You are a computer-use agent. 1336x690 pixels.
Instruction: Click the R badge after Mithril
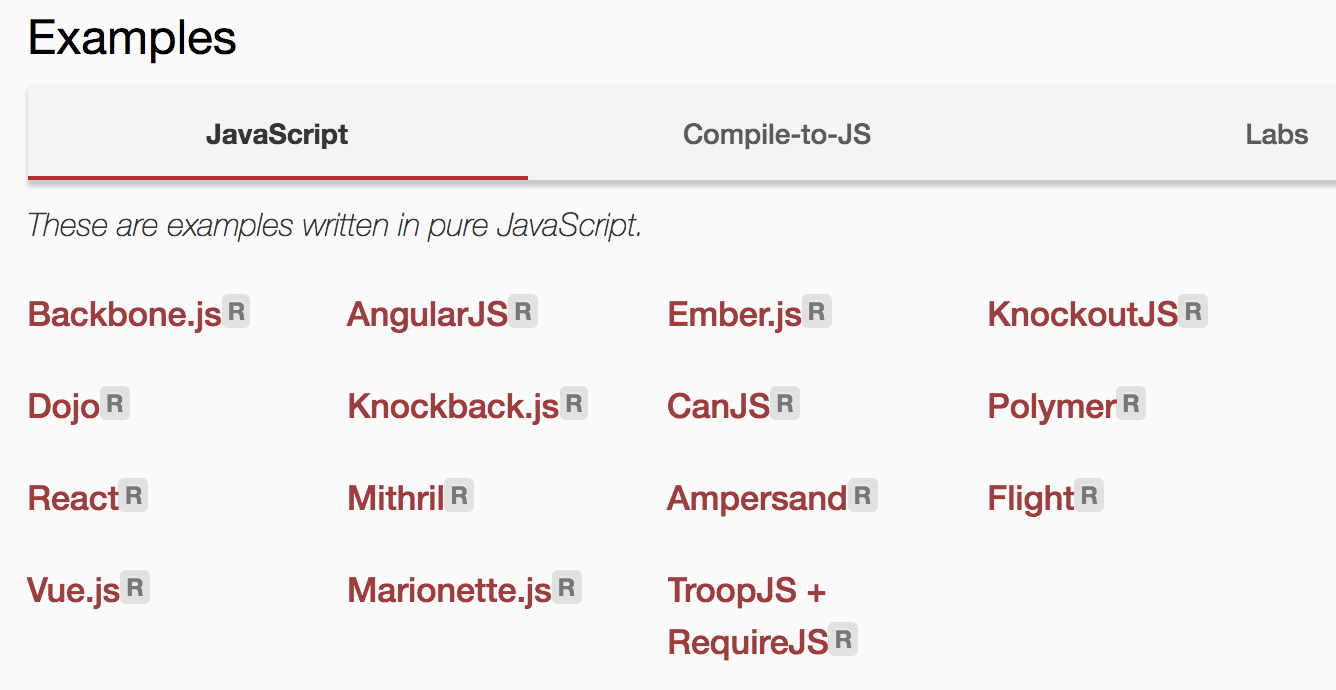459,495
